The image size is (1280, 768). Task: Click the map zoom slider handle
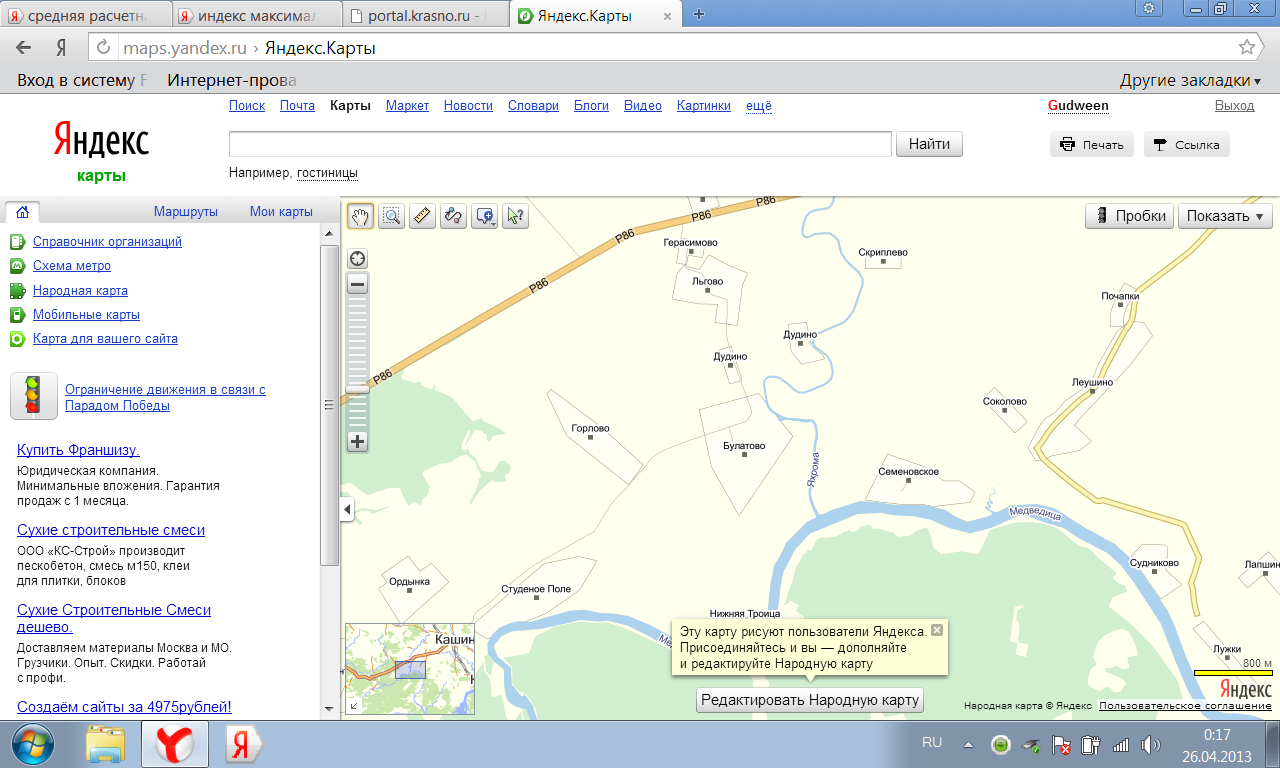(357, 389)
